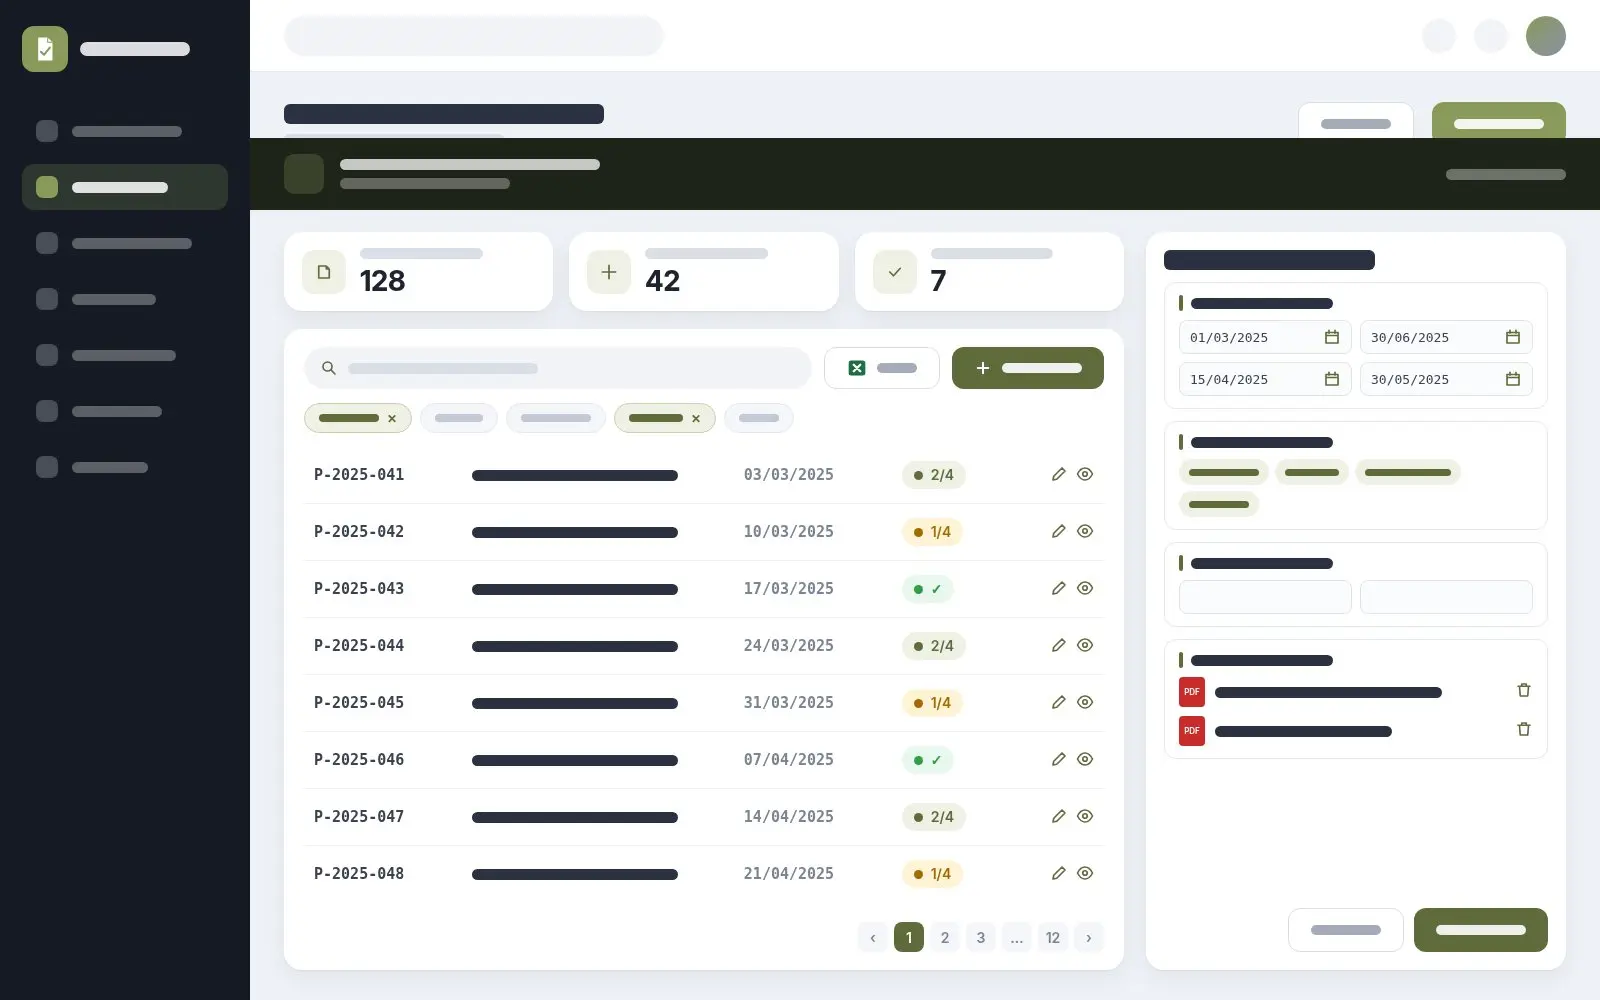This screenshot has height=1000, width=1600.
Task: Open the user avatar menu
Action: (x=1546, y=36)
